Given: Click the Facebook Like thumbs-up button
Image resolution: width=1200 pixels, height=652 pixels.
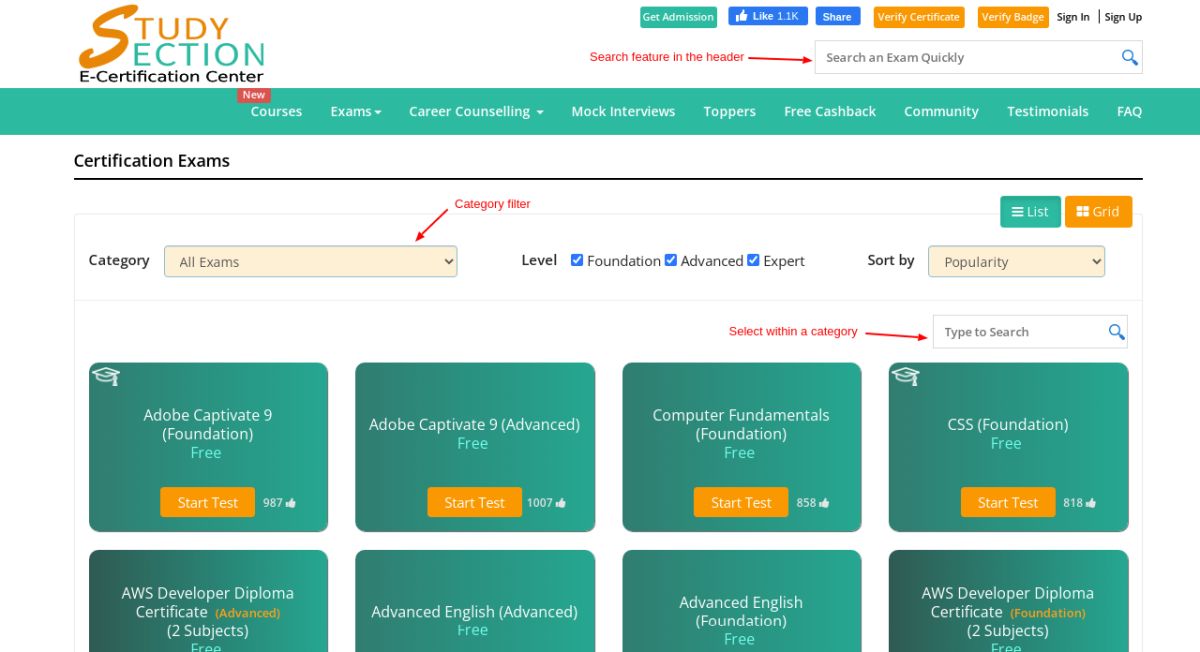Looking at the screenshot, I should 767,16.
